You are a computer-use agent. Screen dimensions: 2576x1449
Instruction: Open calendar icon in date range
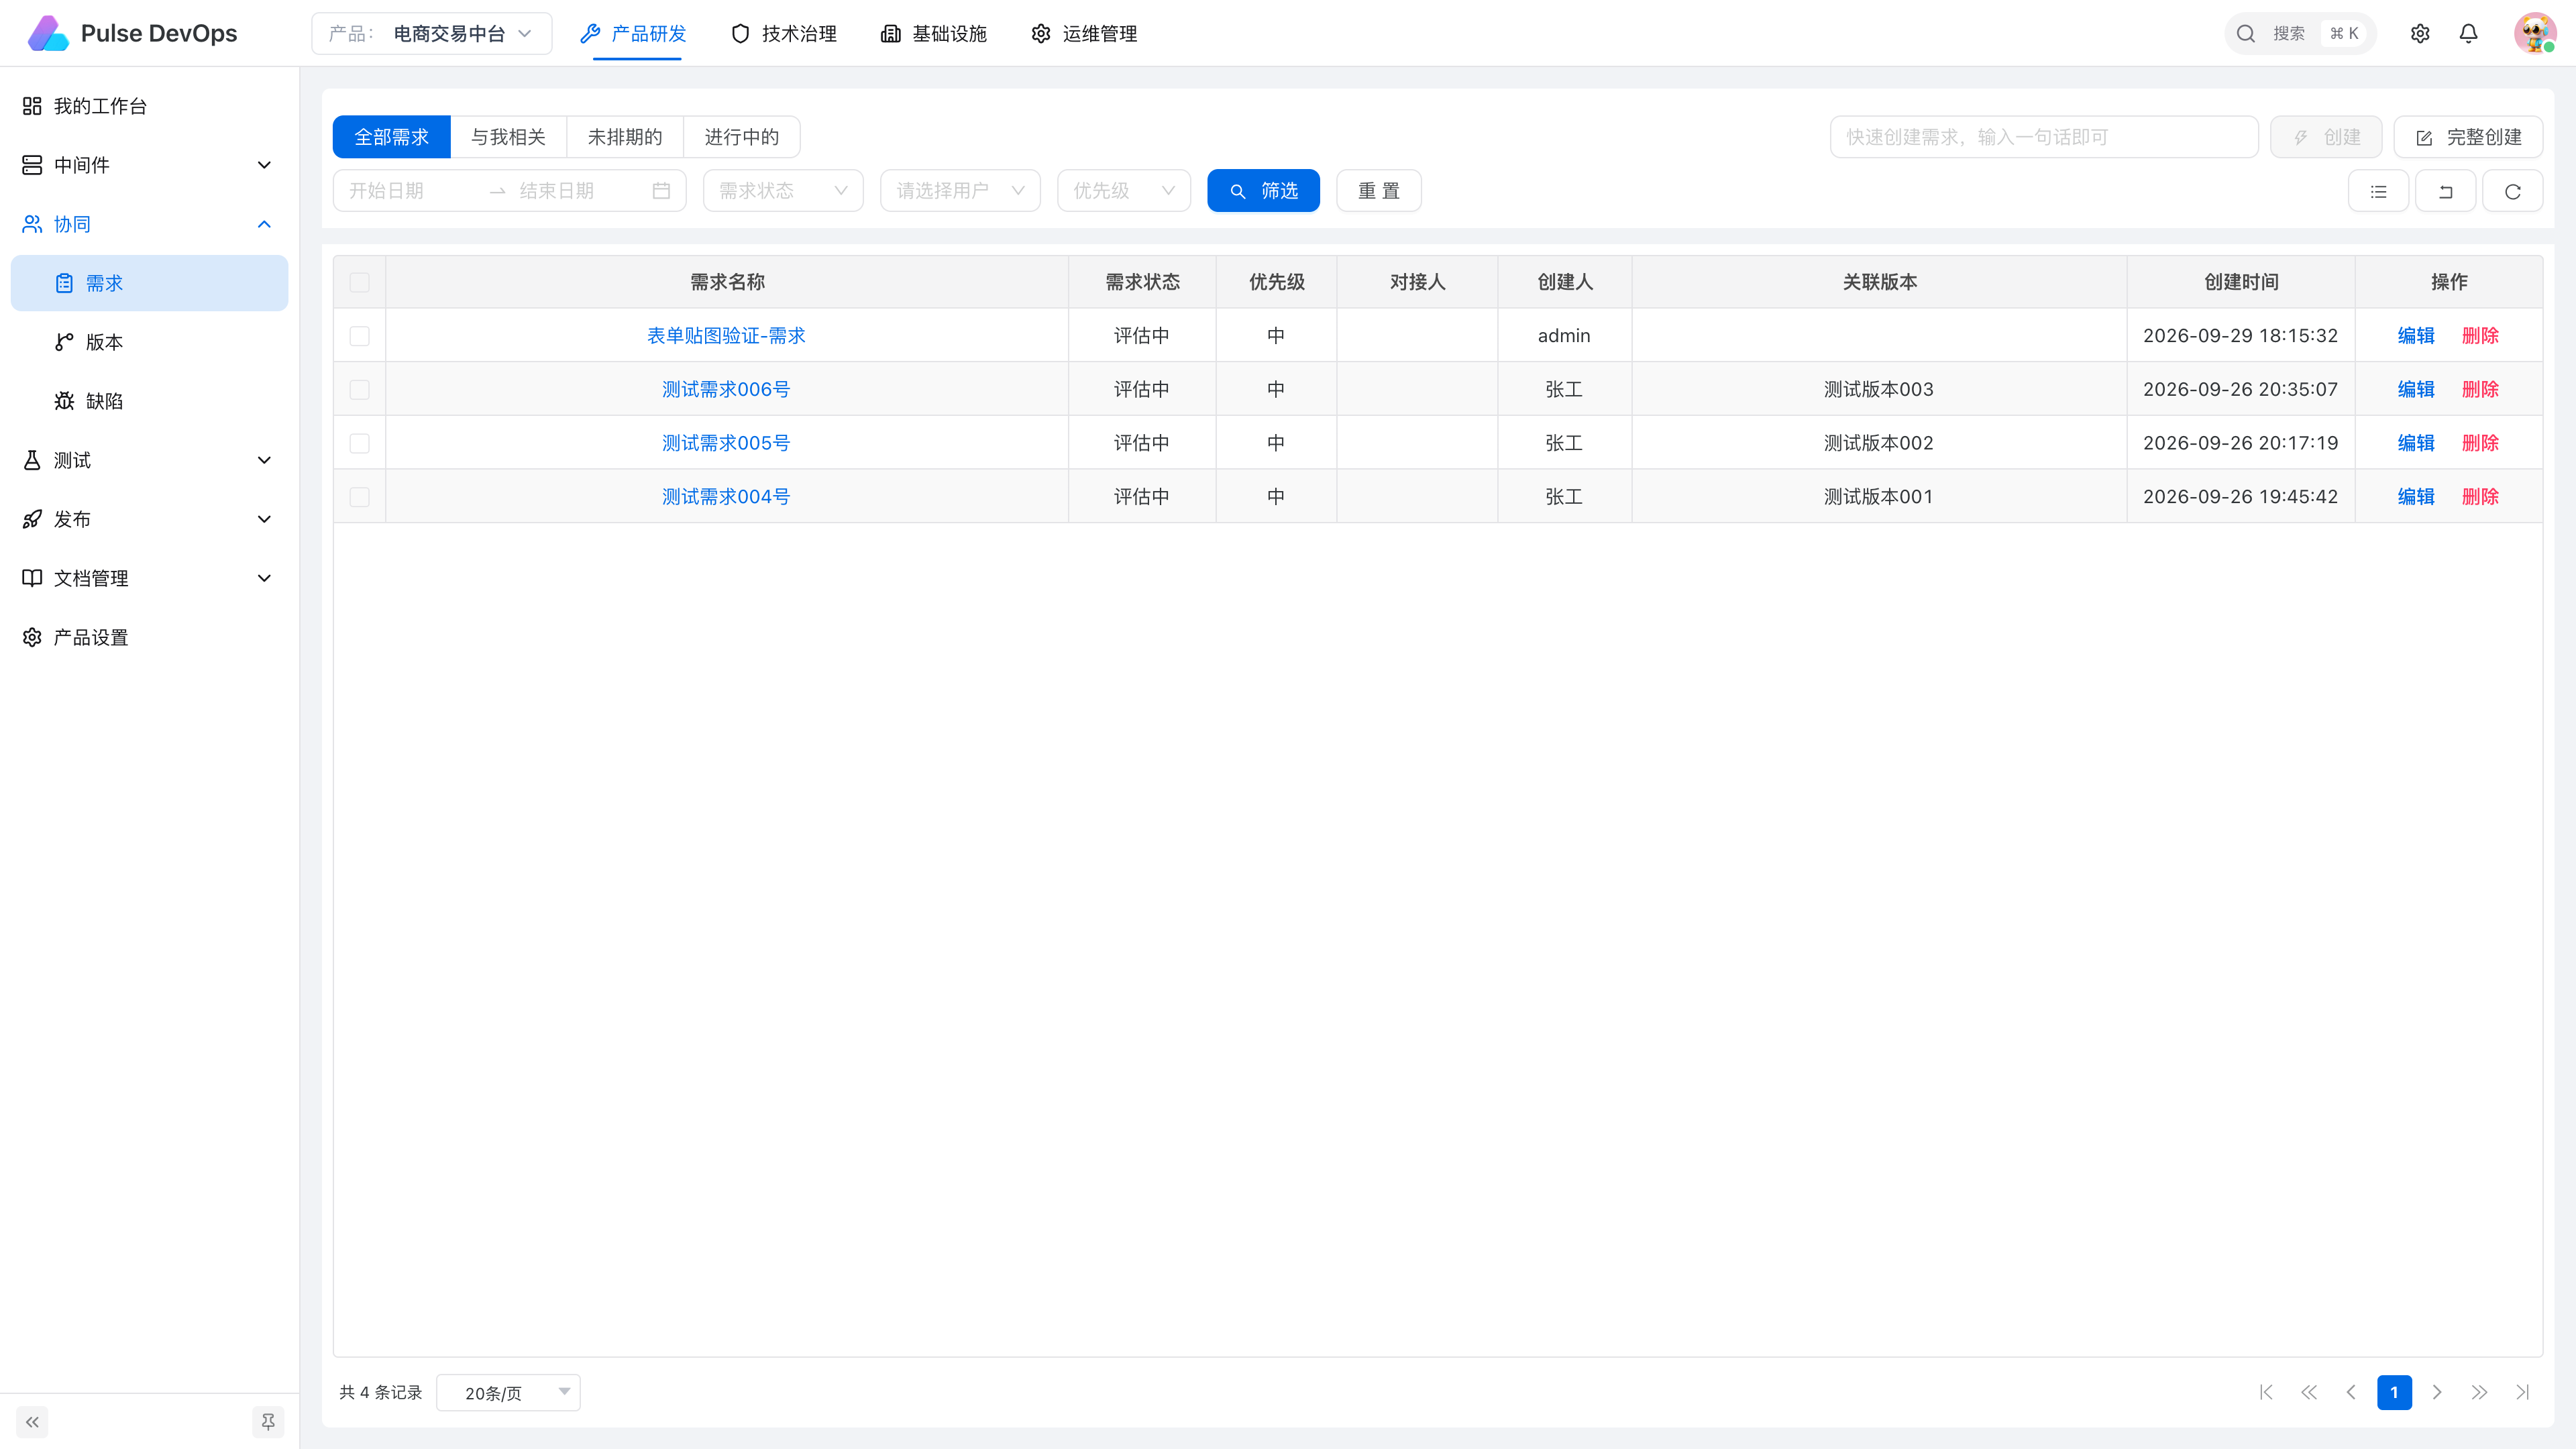pyautogui.click(x=661, y=191)
